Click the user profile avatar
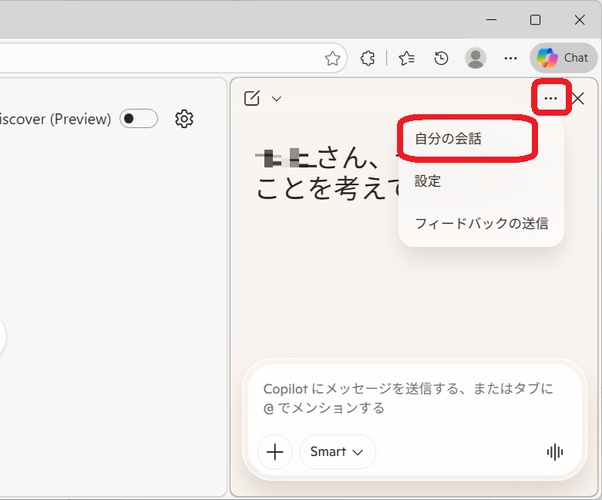This screenshot has height=500, width=602. pos(476,58)
